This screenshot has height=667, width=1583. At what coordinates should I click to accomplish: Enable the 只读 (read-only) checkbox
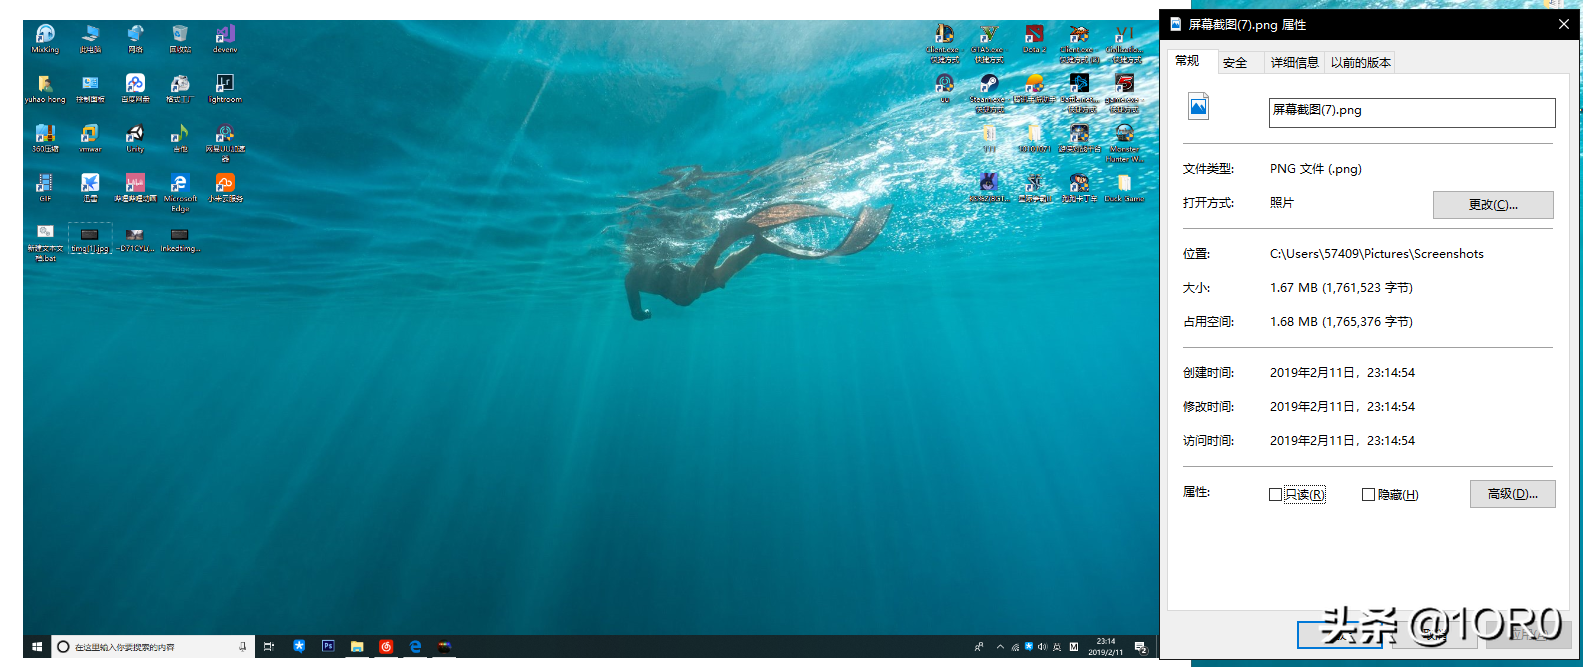coord(1275,495)
